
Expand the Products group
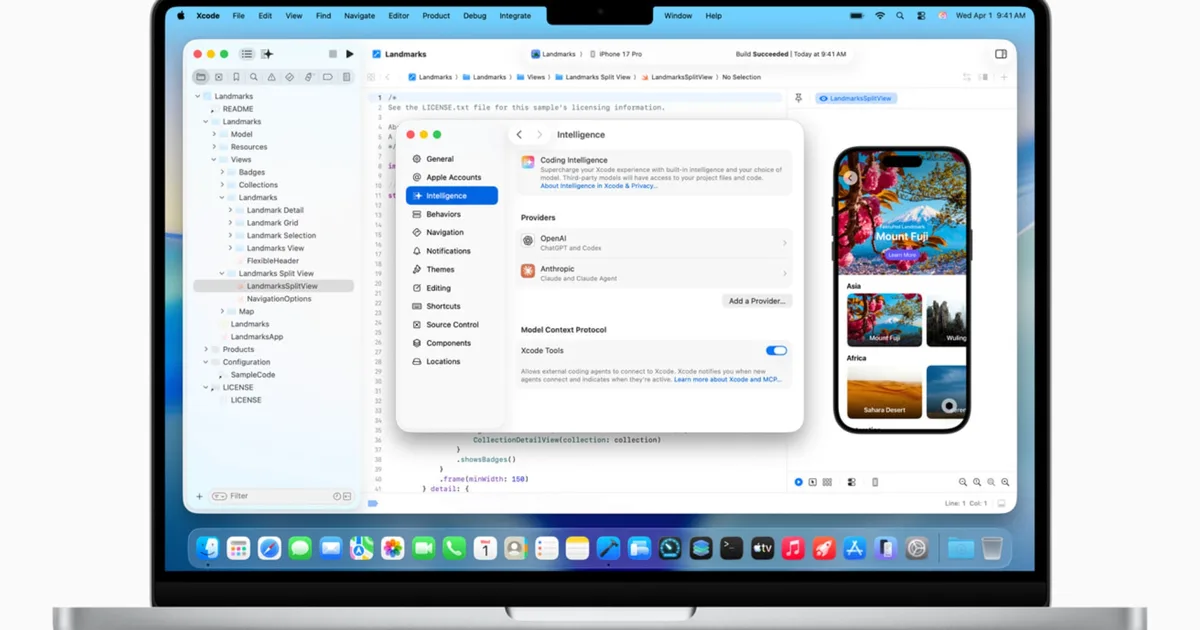click(205, 349)
